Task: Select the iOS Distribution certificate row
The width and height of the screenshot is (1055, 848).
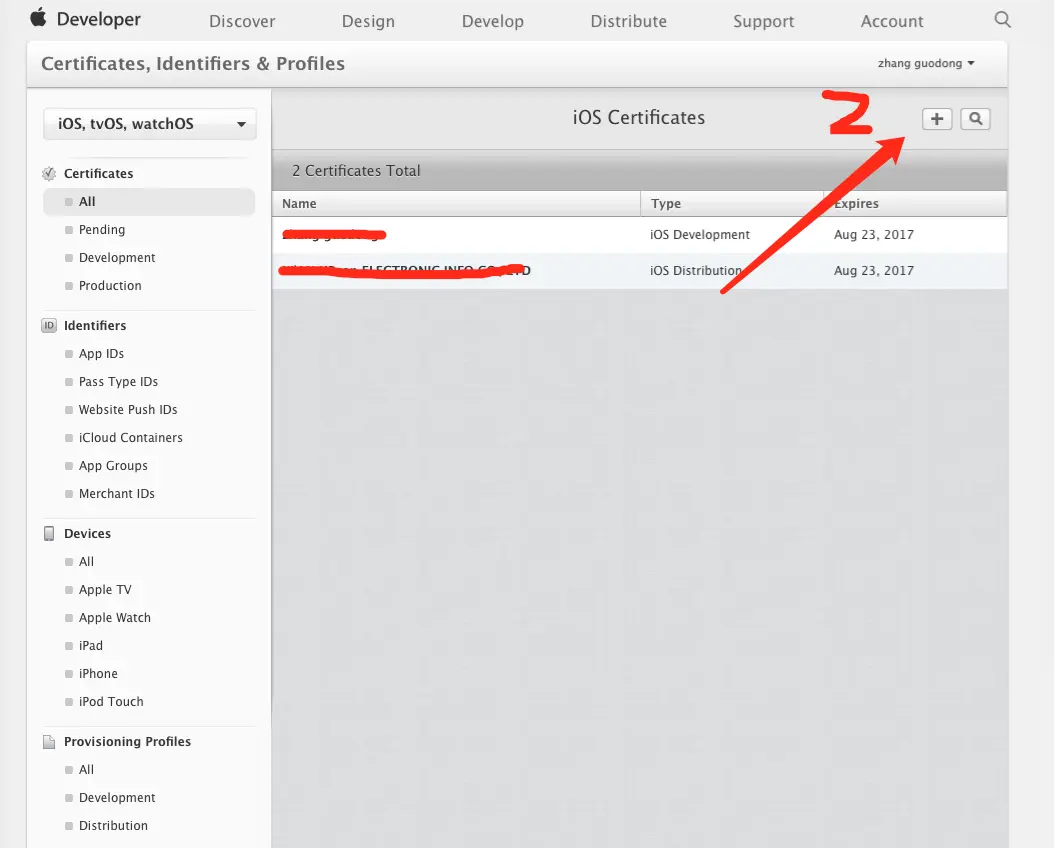Action: click(x=638, y=271)
